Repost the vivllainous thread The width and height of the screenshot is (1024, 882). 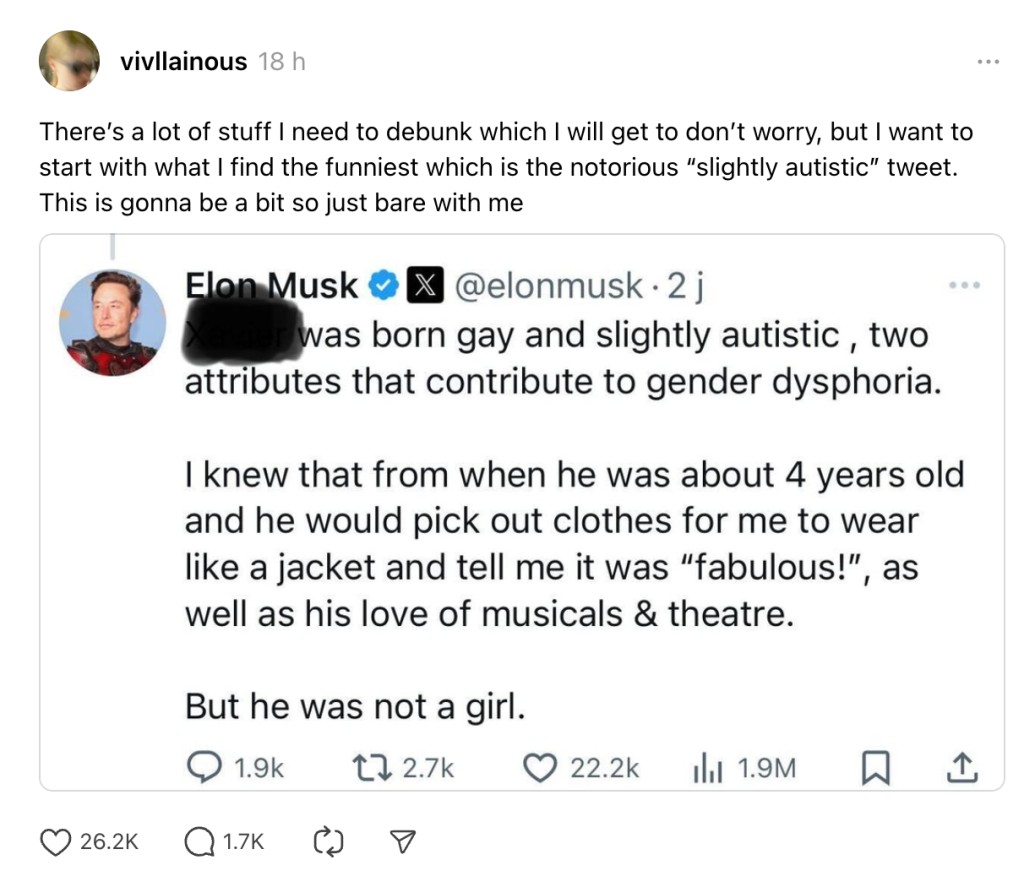click(x=328, y=843)
